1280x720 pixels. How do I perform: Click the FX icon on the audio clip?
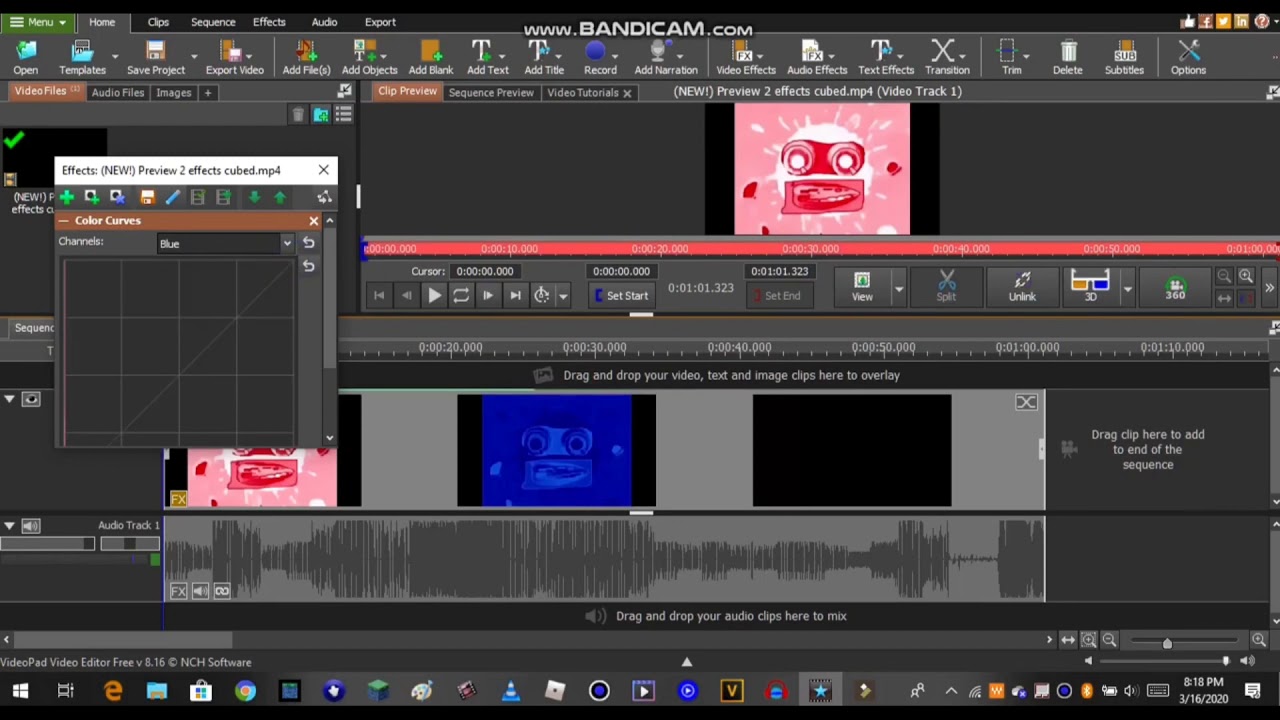coord(178,591)
